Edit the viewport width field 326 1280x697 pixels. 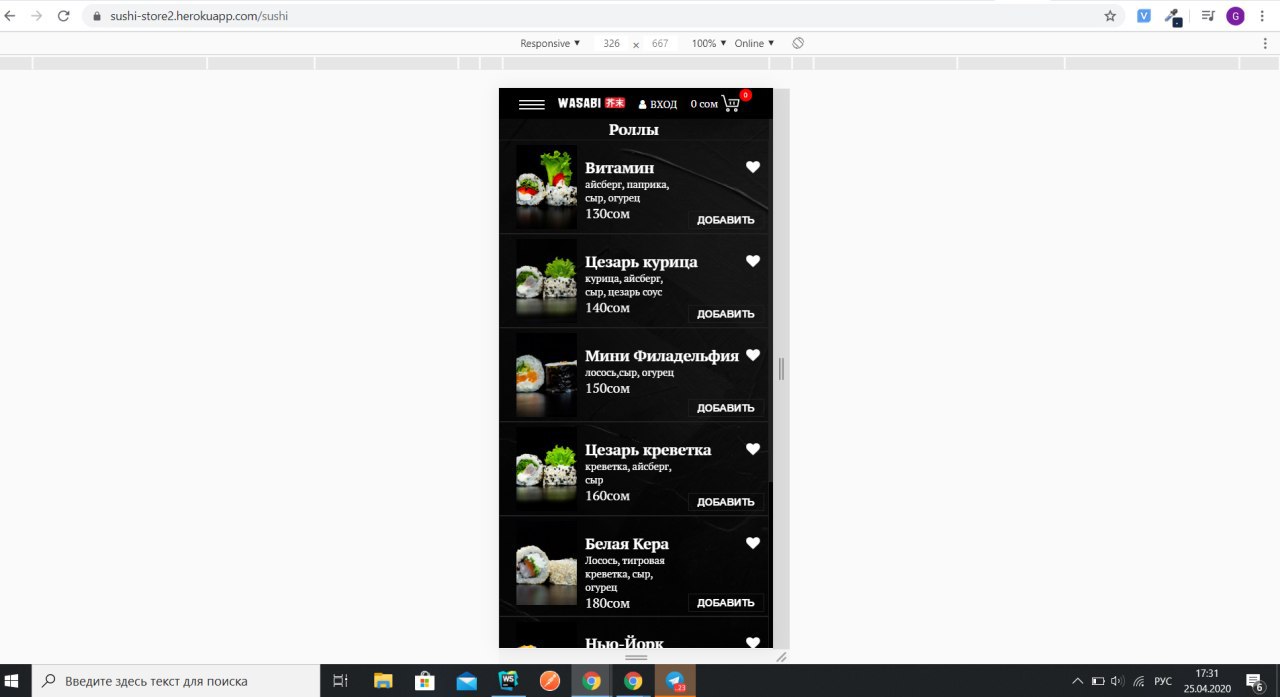point(611,44)
